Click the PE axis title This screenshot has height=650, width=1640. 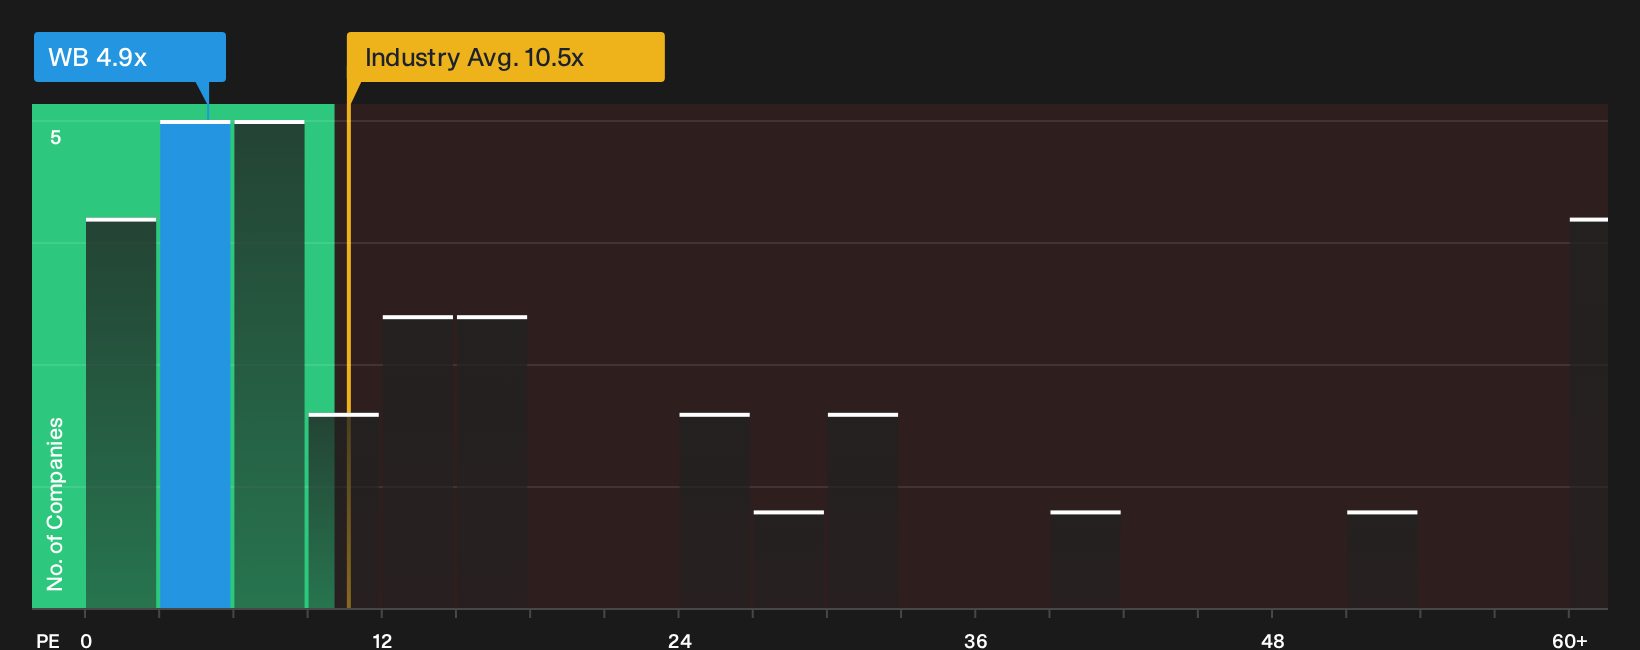(x=48, y=640)
